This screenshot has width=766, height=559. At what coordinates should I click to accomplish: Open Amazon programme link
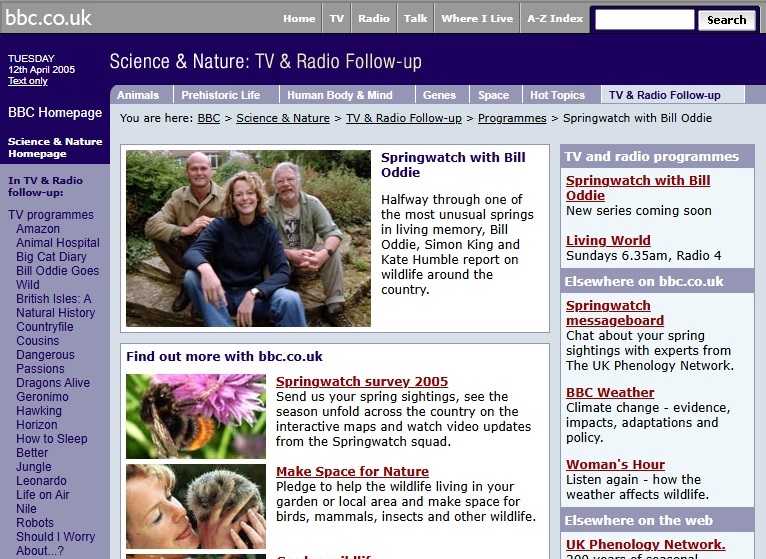click(38, 229)
